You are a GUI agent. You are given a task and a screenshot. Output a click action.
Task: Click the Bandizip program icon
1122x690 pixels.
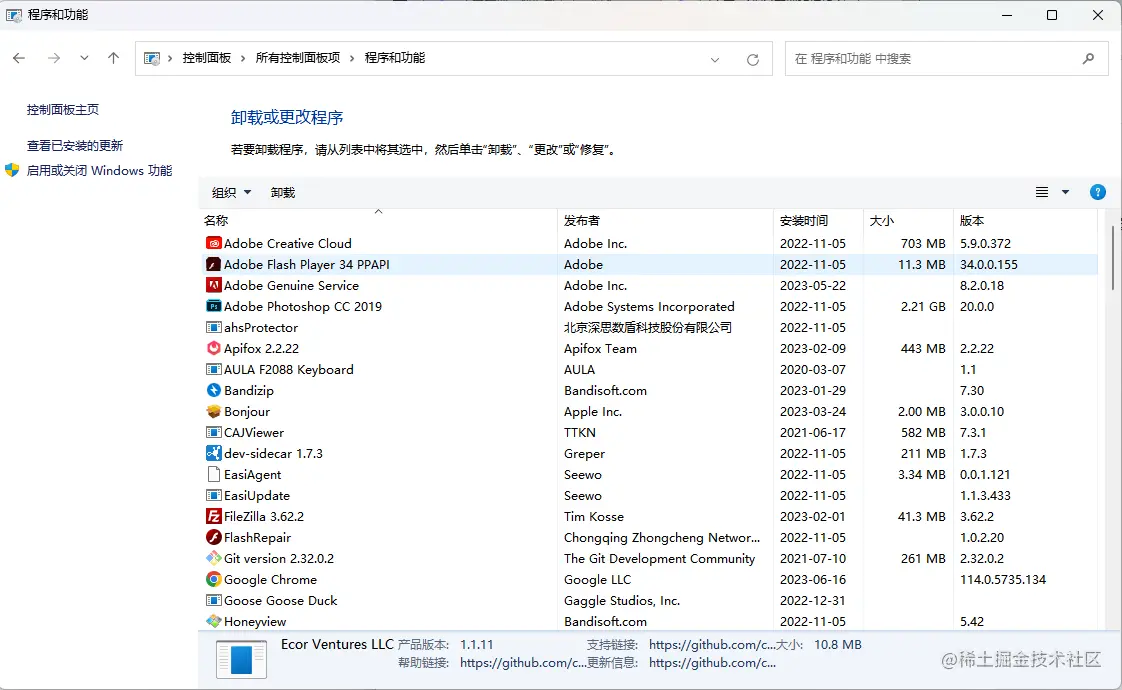click(x=213, y=390)
